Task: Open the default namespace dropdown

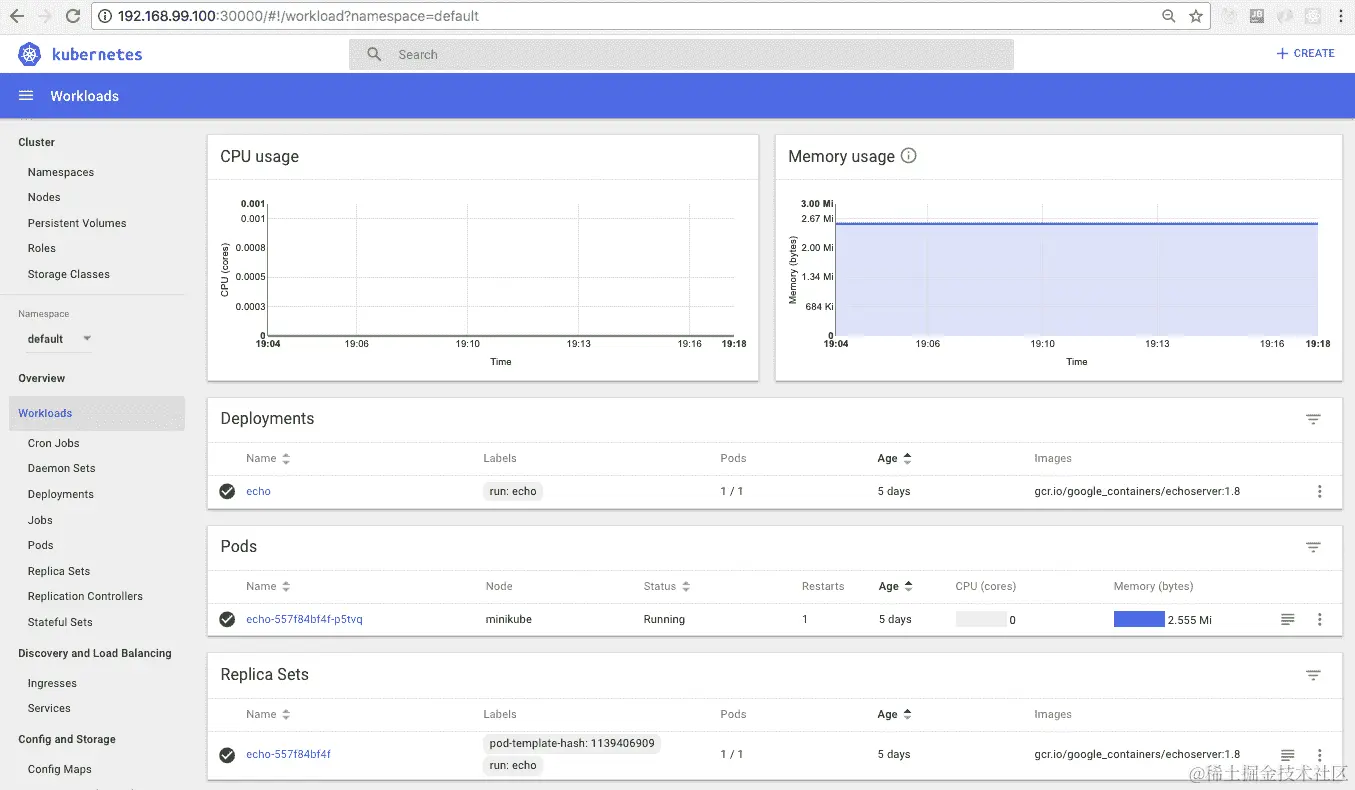Action: [59, 339]
